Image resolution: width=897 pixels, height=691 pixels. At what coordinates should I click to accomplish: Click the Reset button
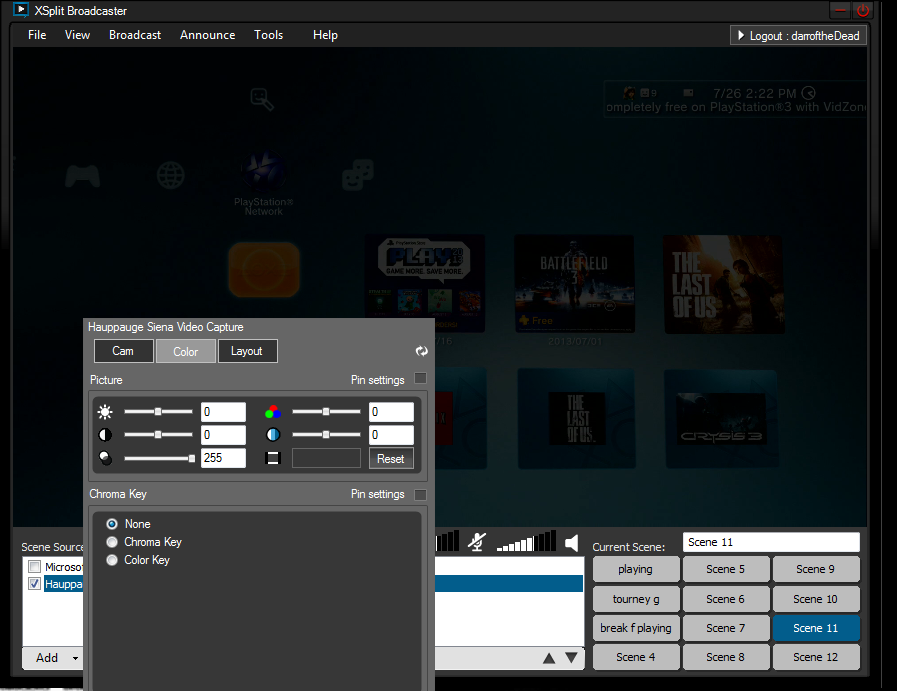click(391, 459)
